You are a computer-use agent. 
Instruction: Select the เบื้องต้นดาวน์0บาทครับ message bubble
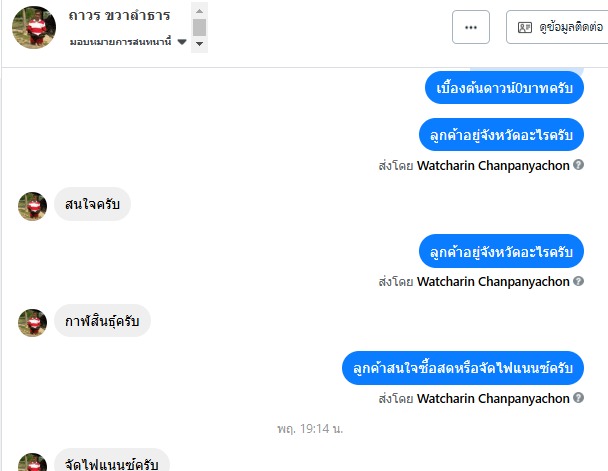pyautogui.click(x=504, y=88)
